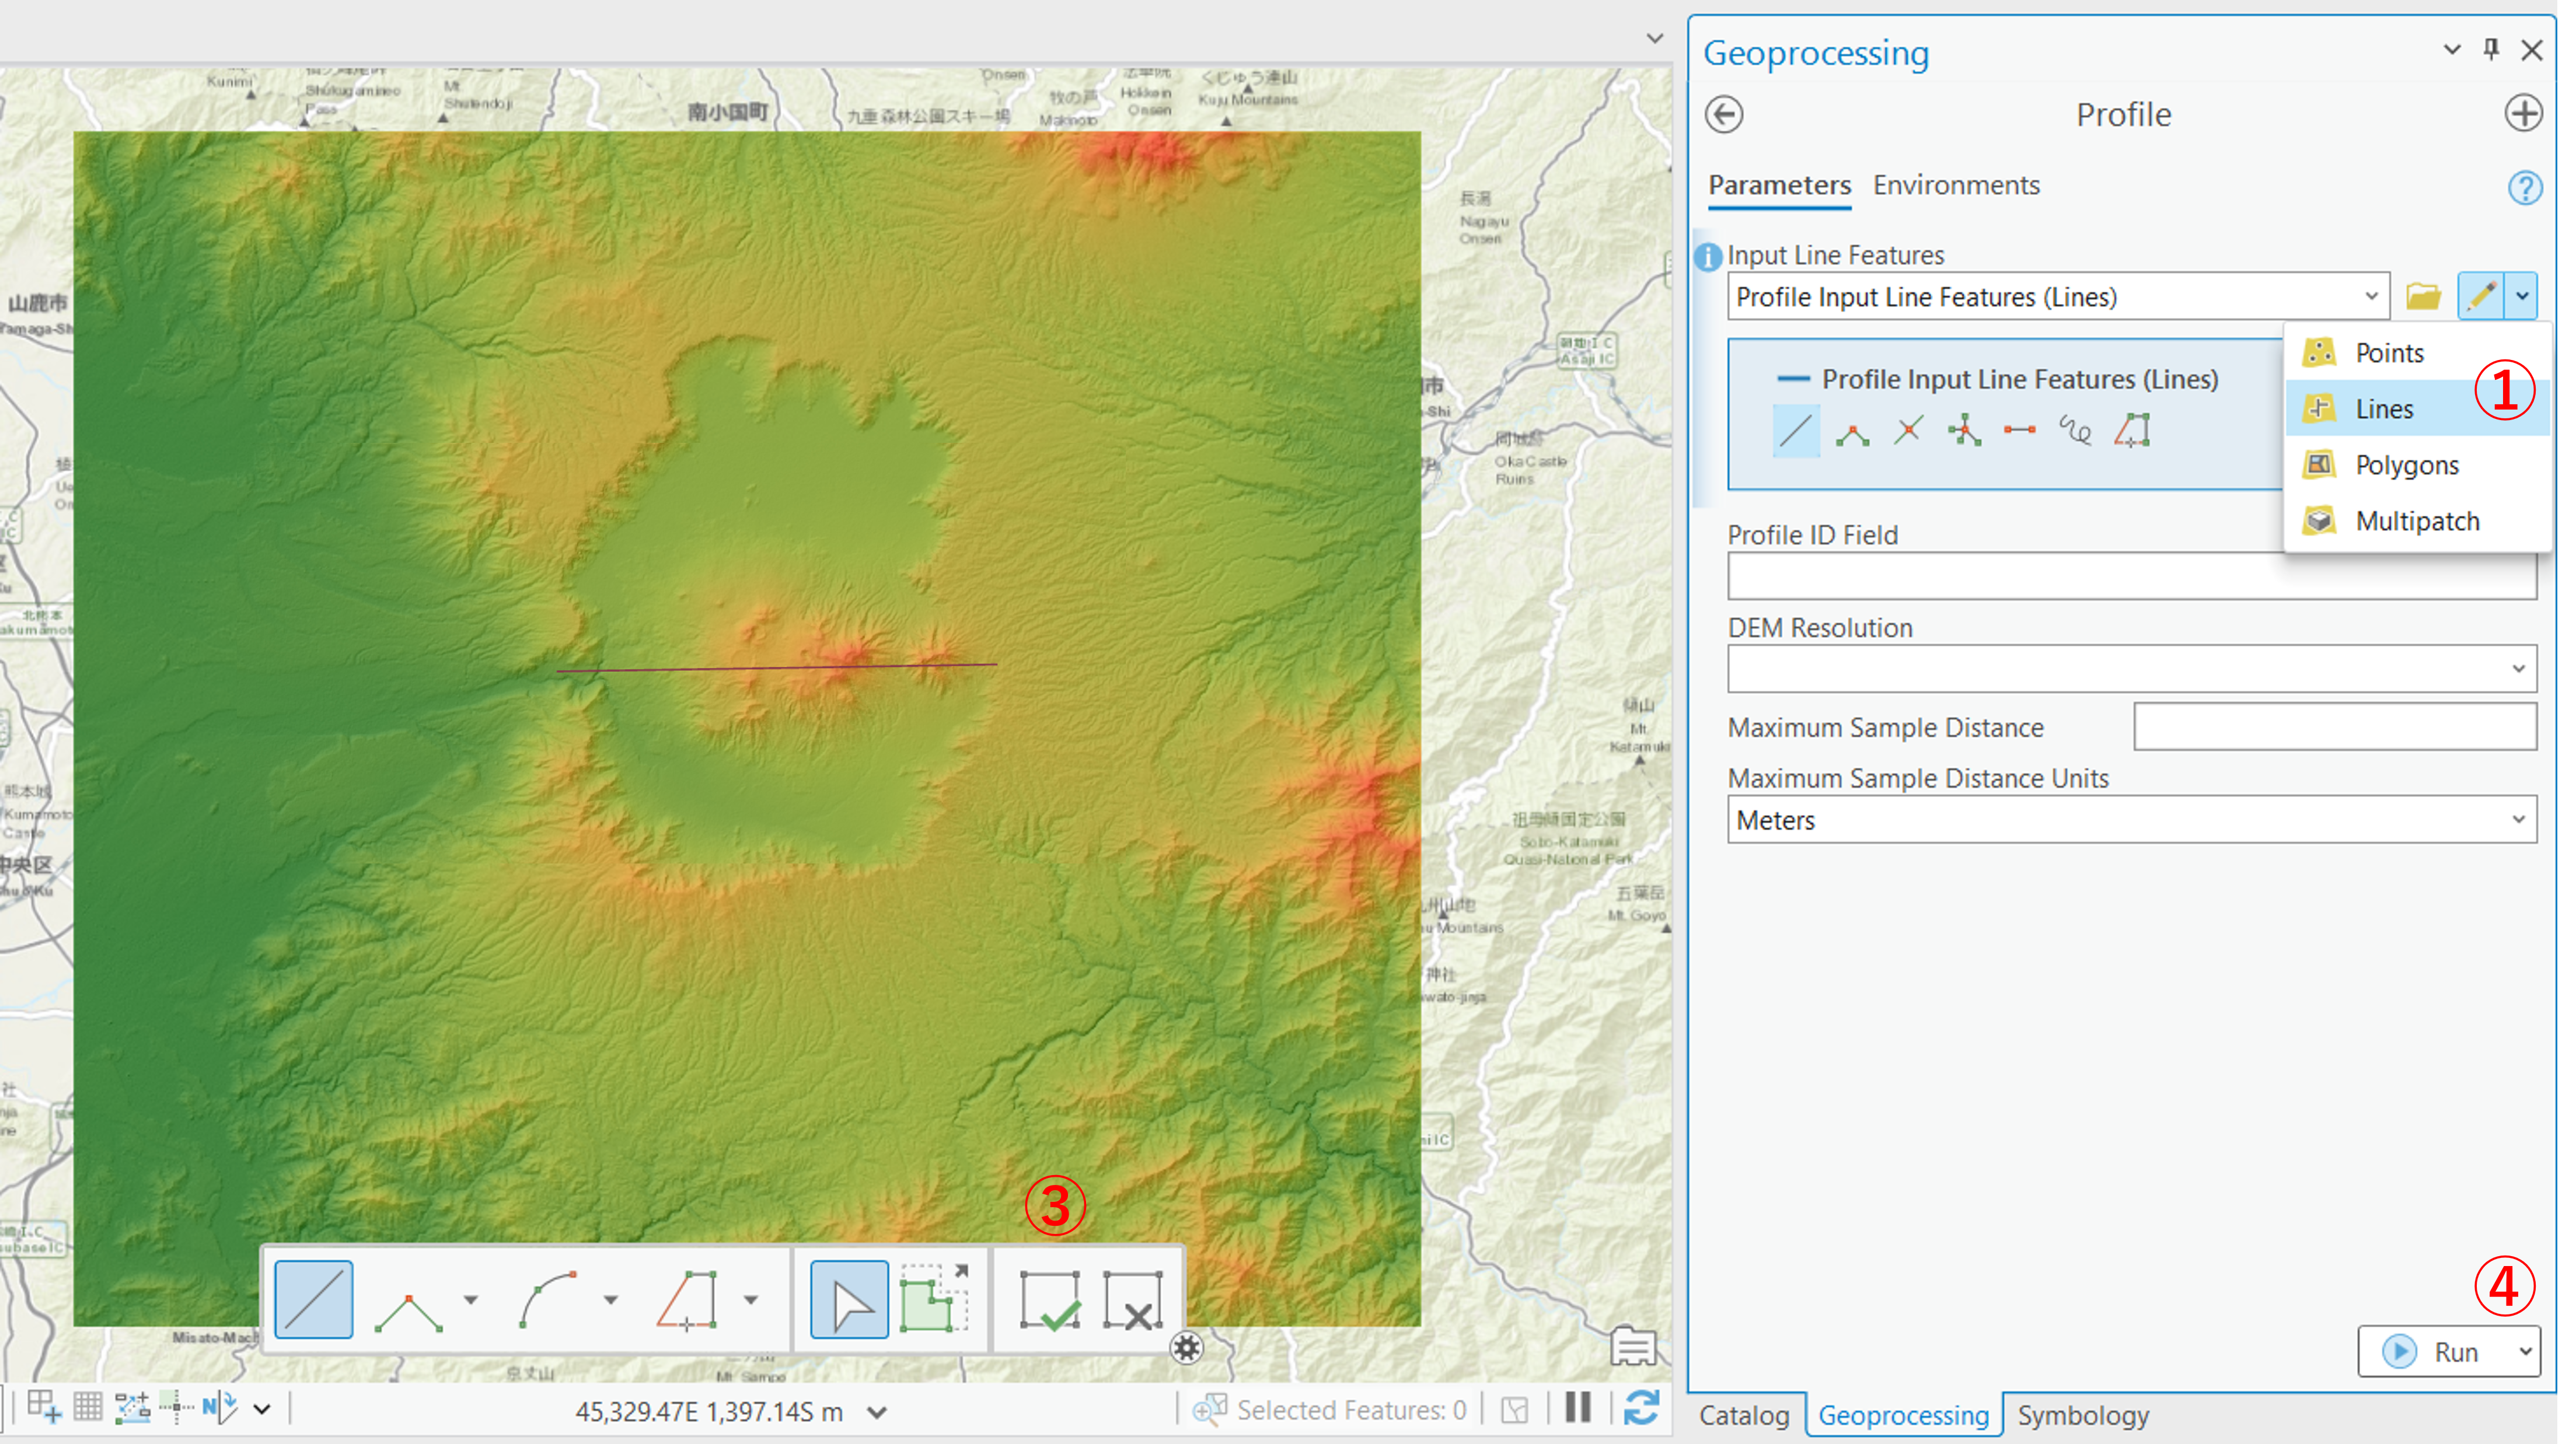This screenshot has width=2576, height=1444.
Task: Click the Profile ID Field input
Action: pyautogui.click(x=2132, y=576)
